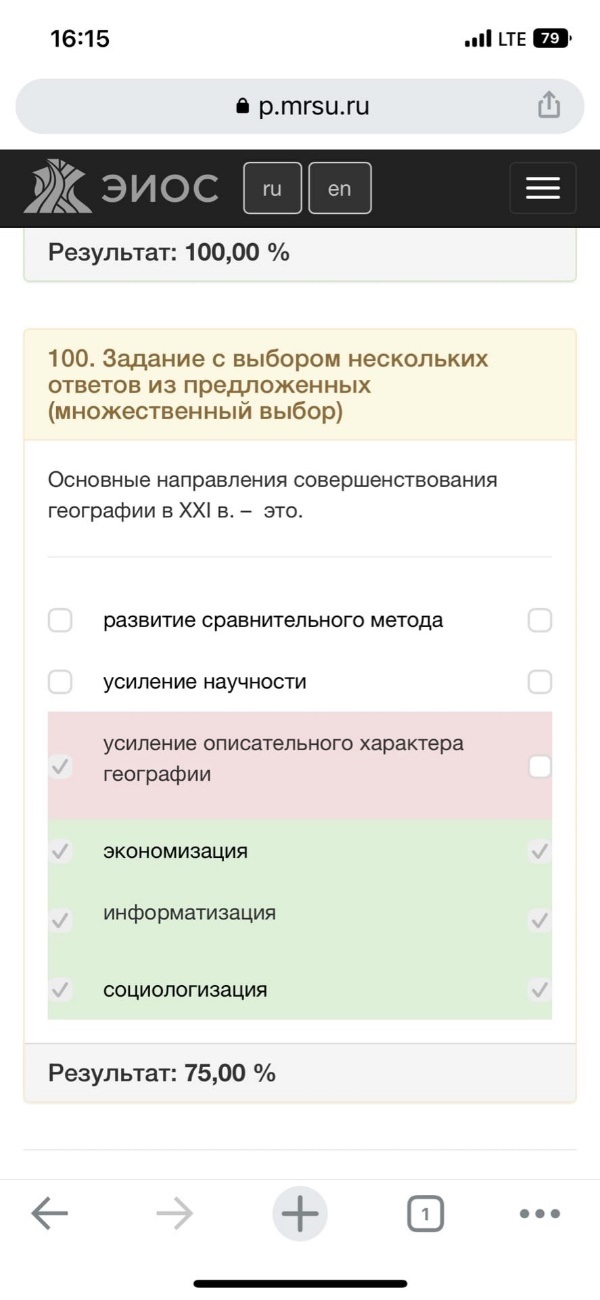Open the tab switcher showing 1 tab
The image size is (600, 1300).
(425, 1214)
